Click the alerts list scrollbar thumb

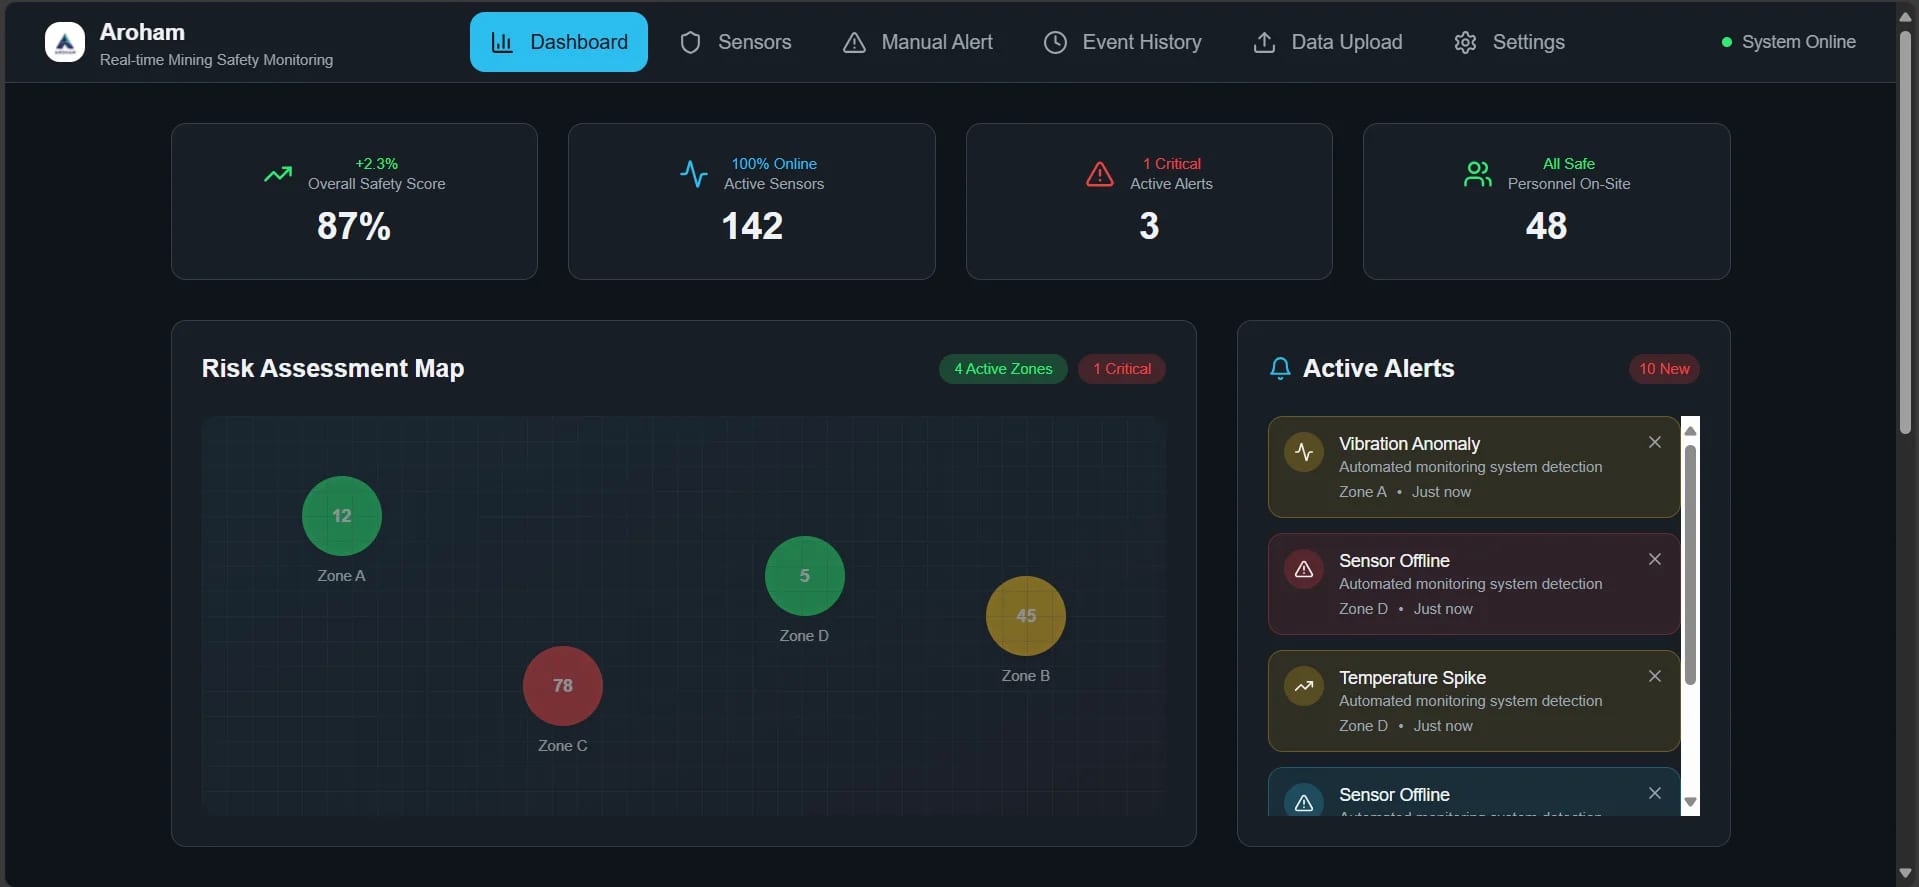(x=1691, y=565)
